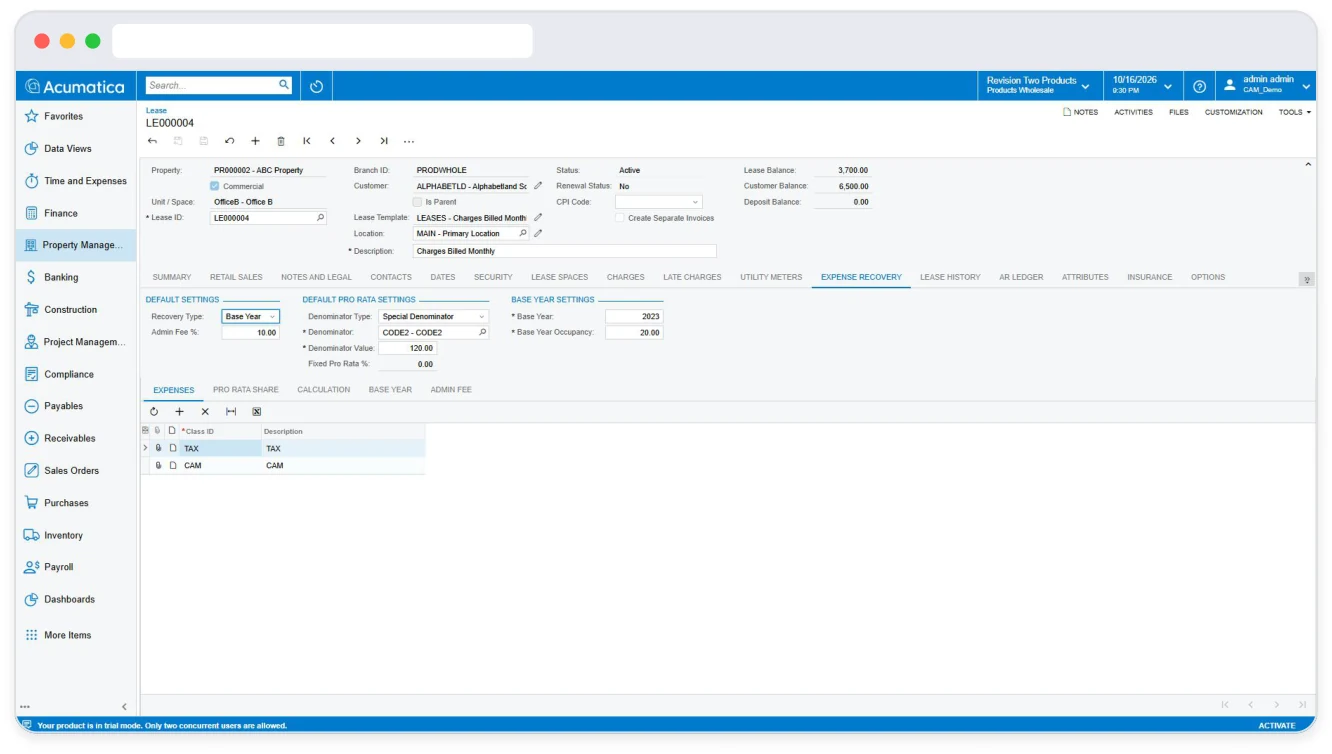Fit columns in expenses grid
The image size is (1332, 754).
click(x=231, y=411)
